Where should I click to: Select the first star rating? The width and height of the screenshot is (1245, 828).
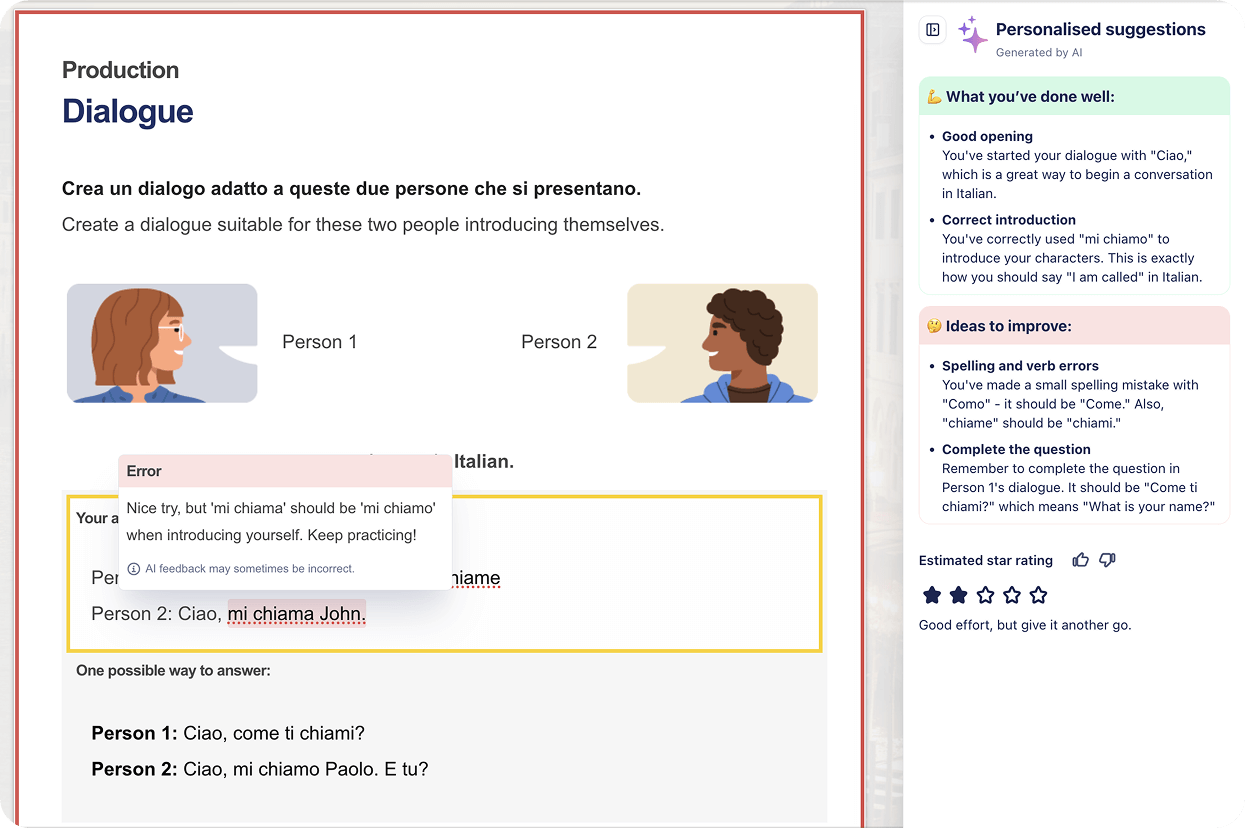(x=932, y=596)
